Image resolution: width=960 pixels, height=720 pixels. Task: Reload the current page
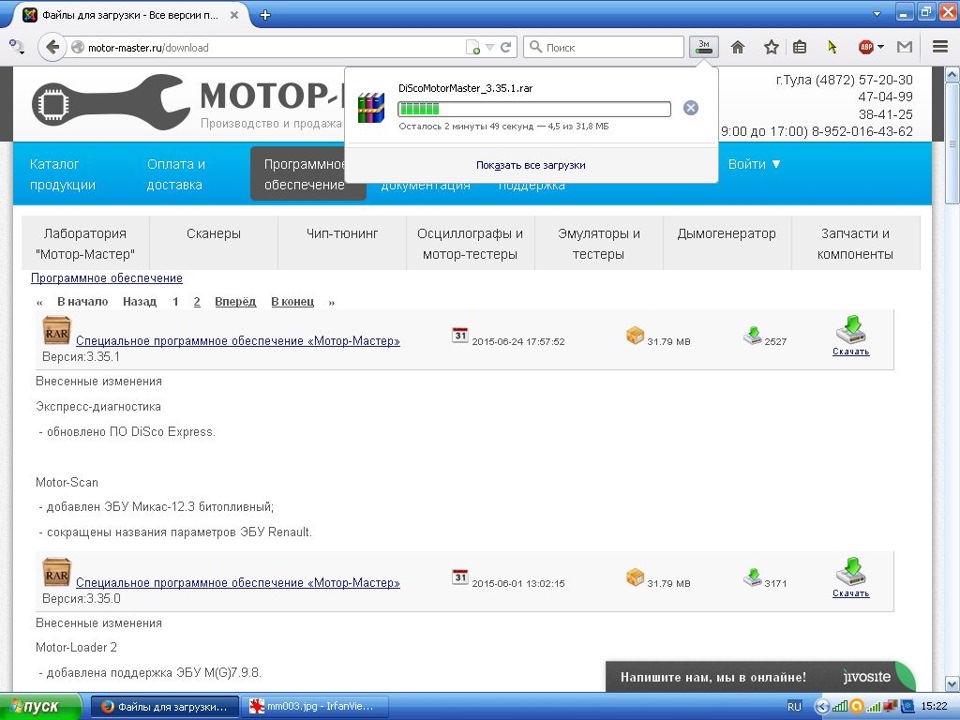(x=506, y=47)
